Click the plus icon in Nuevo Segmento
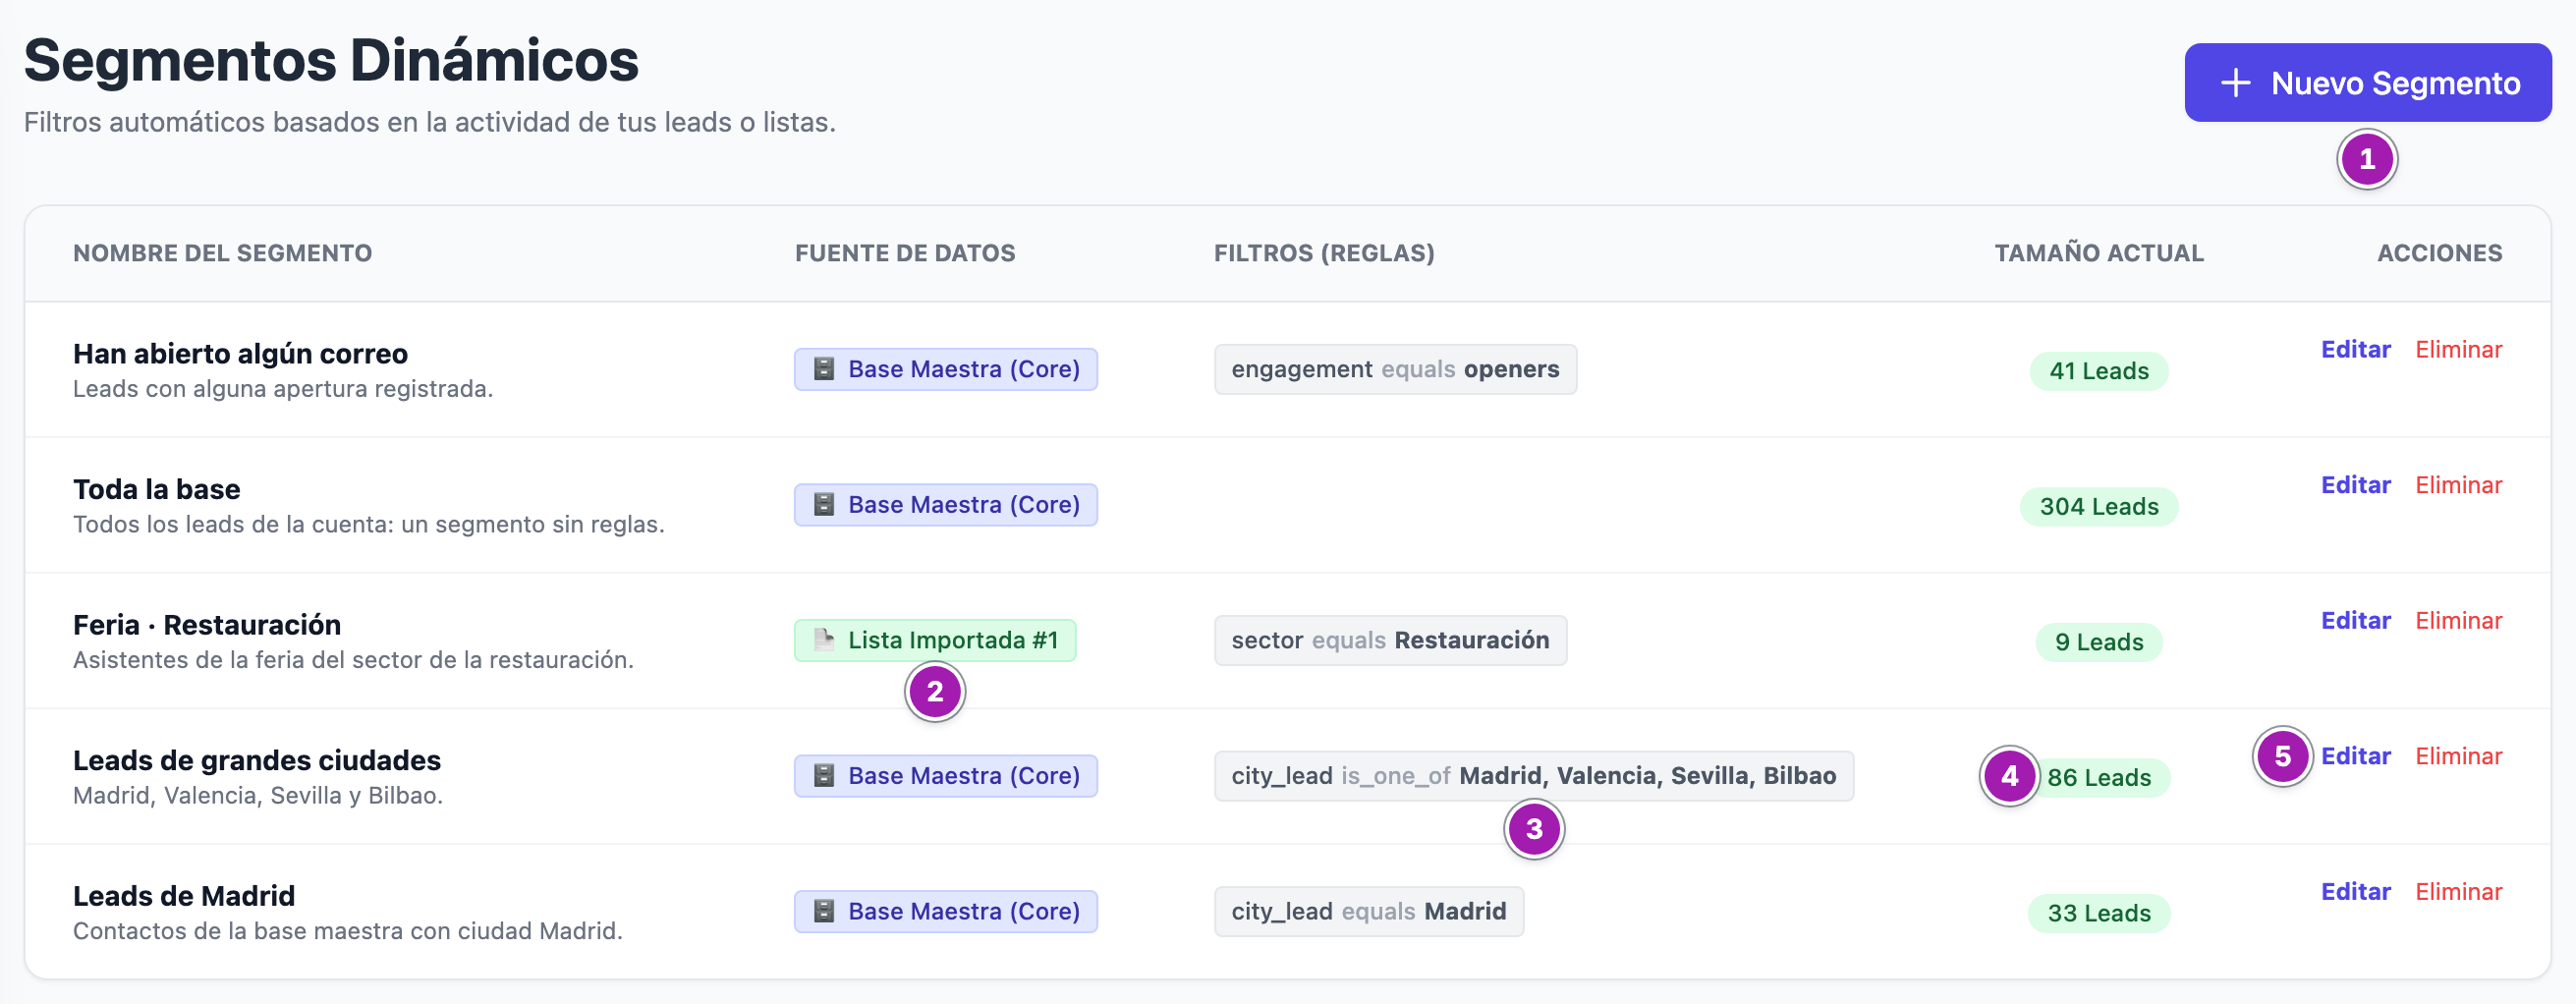The height and width of the screenshot is (1004, 2576). [x=2235, y=83]
